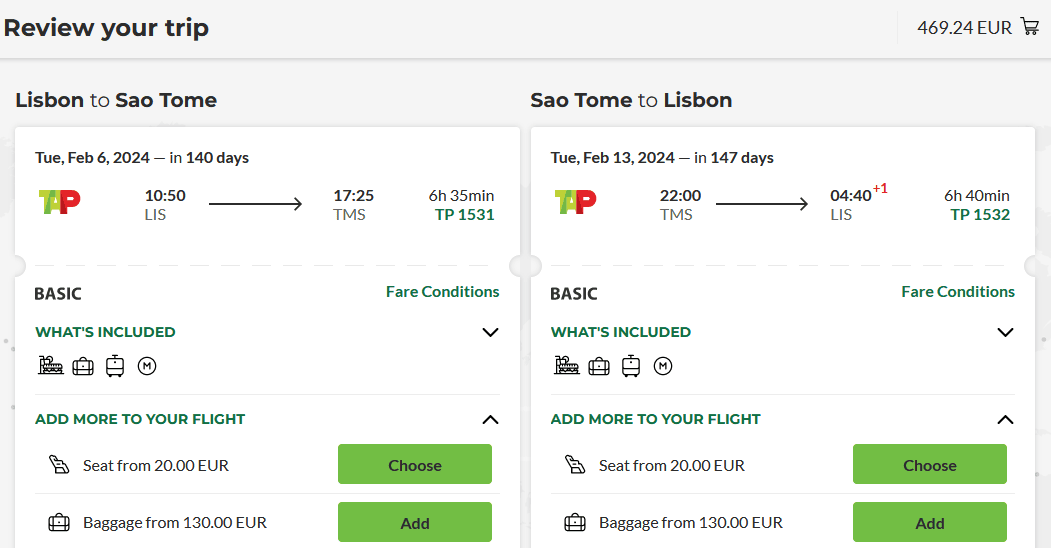Add baggage to the Lisbon to Sao Tome flight
1051x548 pixels.
tap(414, 523)
